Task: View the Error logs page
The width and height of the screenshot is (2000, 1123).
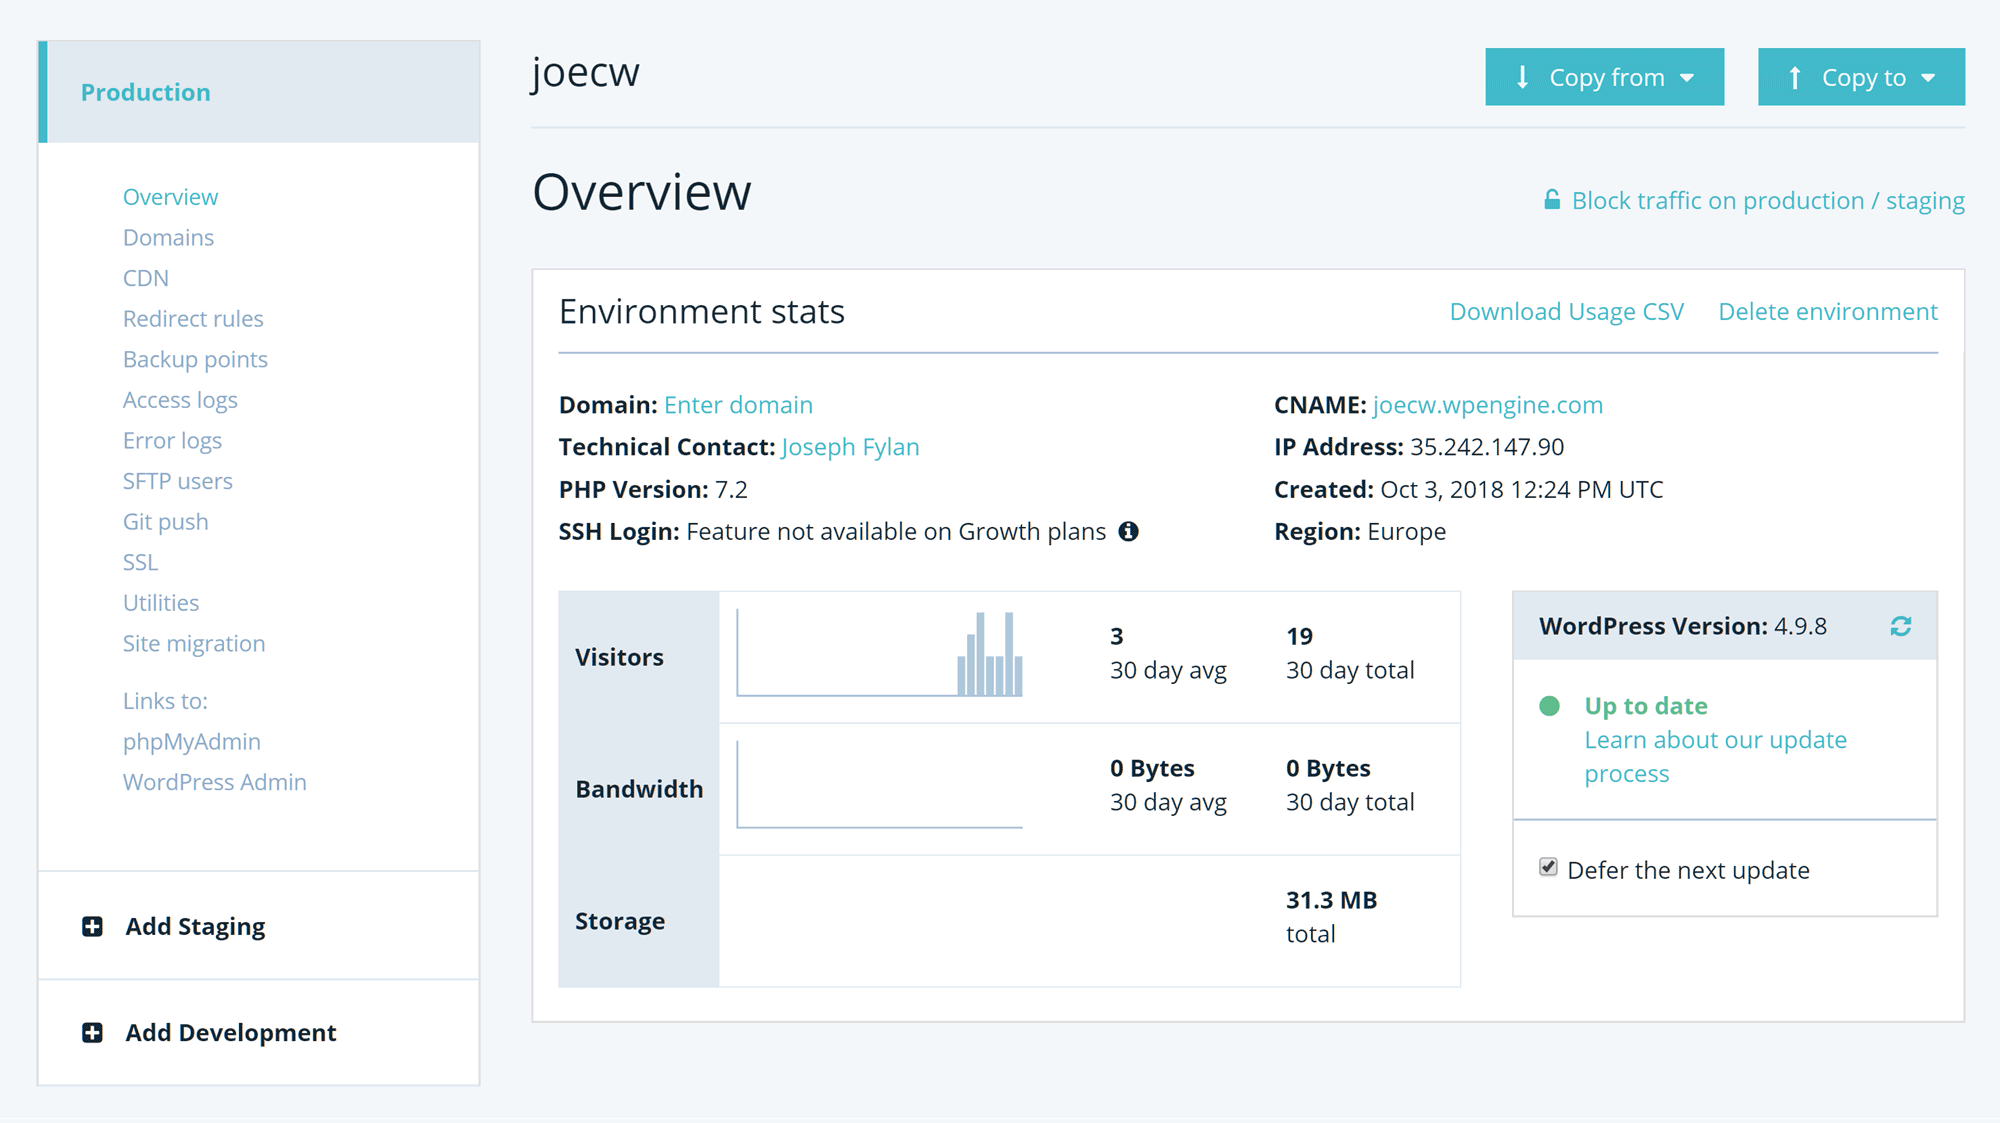Action: (172, 441)
